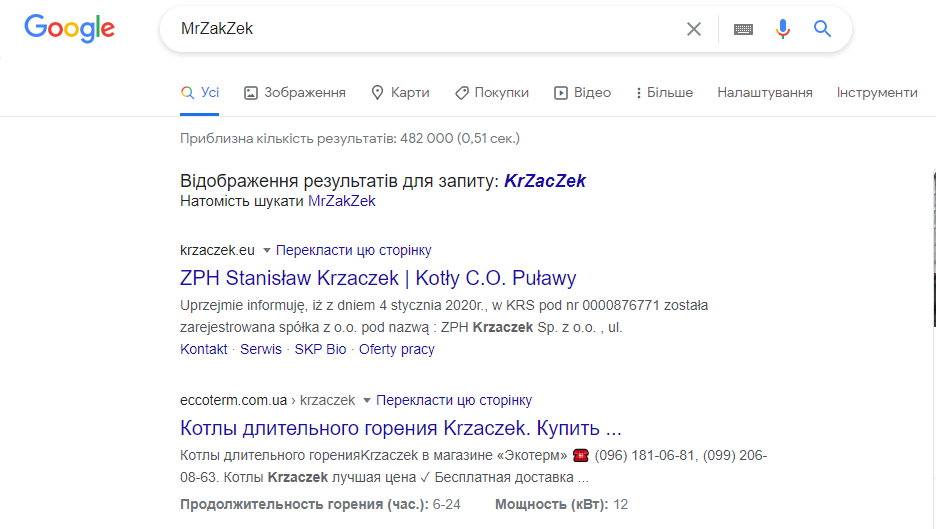Open Інструменти search tools

877,93
